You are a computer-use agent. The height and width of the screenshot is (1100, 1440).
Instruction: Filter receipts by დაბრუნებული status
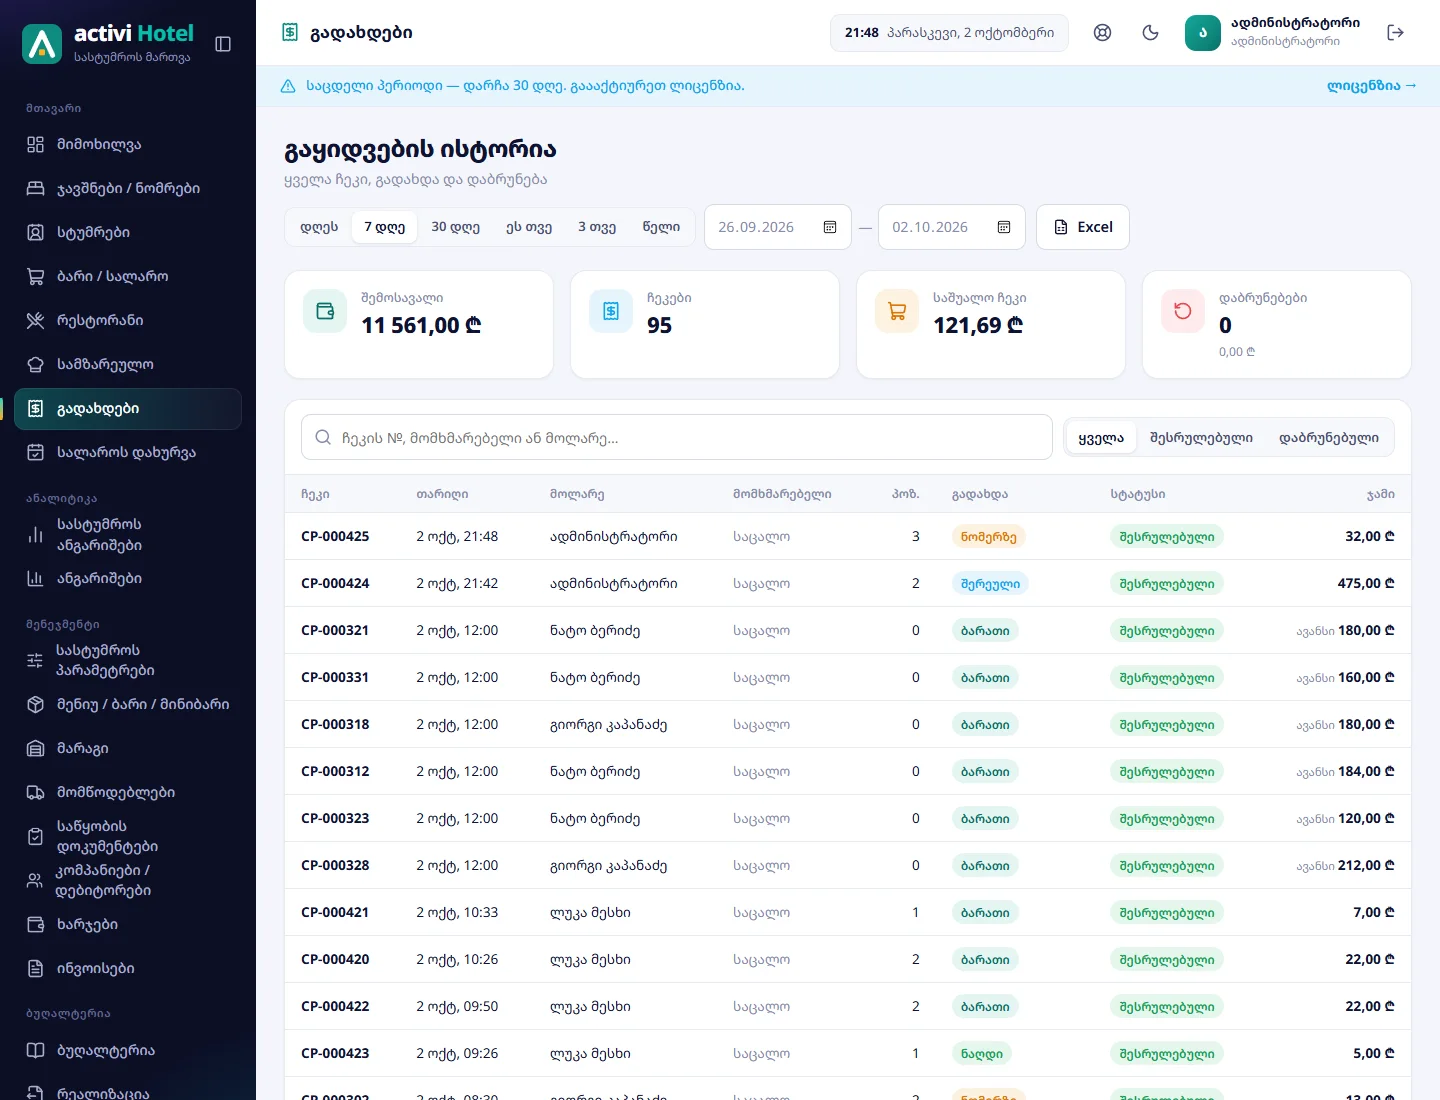tap(1329, 438)
